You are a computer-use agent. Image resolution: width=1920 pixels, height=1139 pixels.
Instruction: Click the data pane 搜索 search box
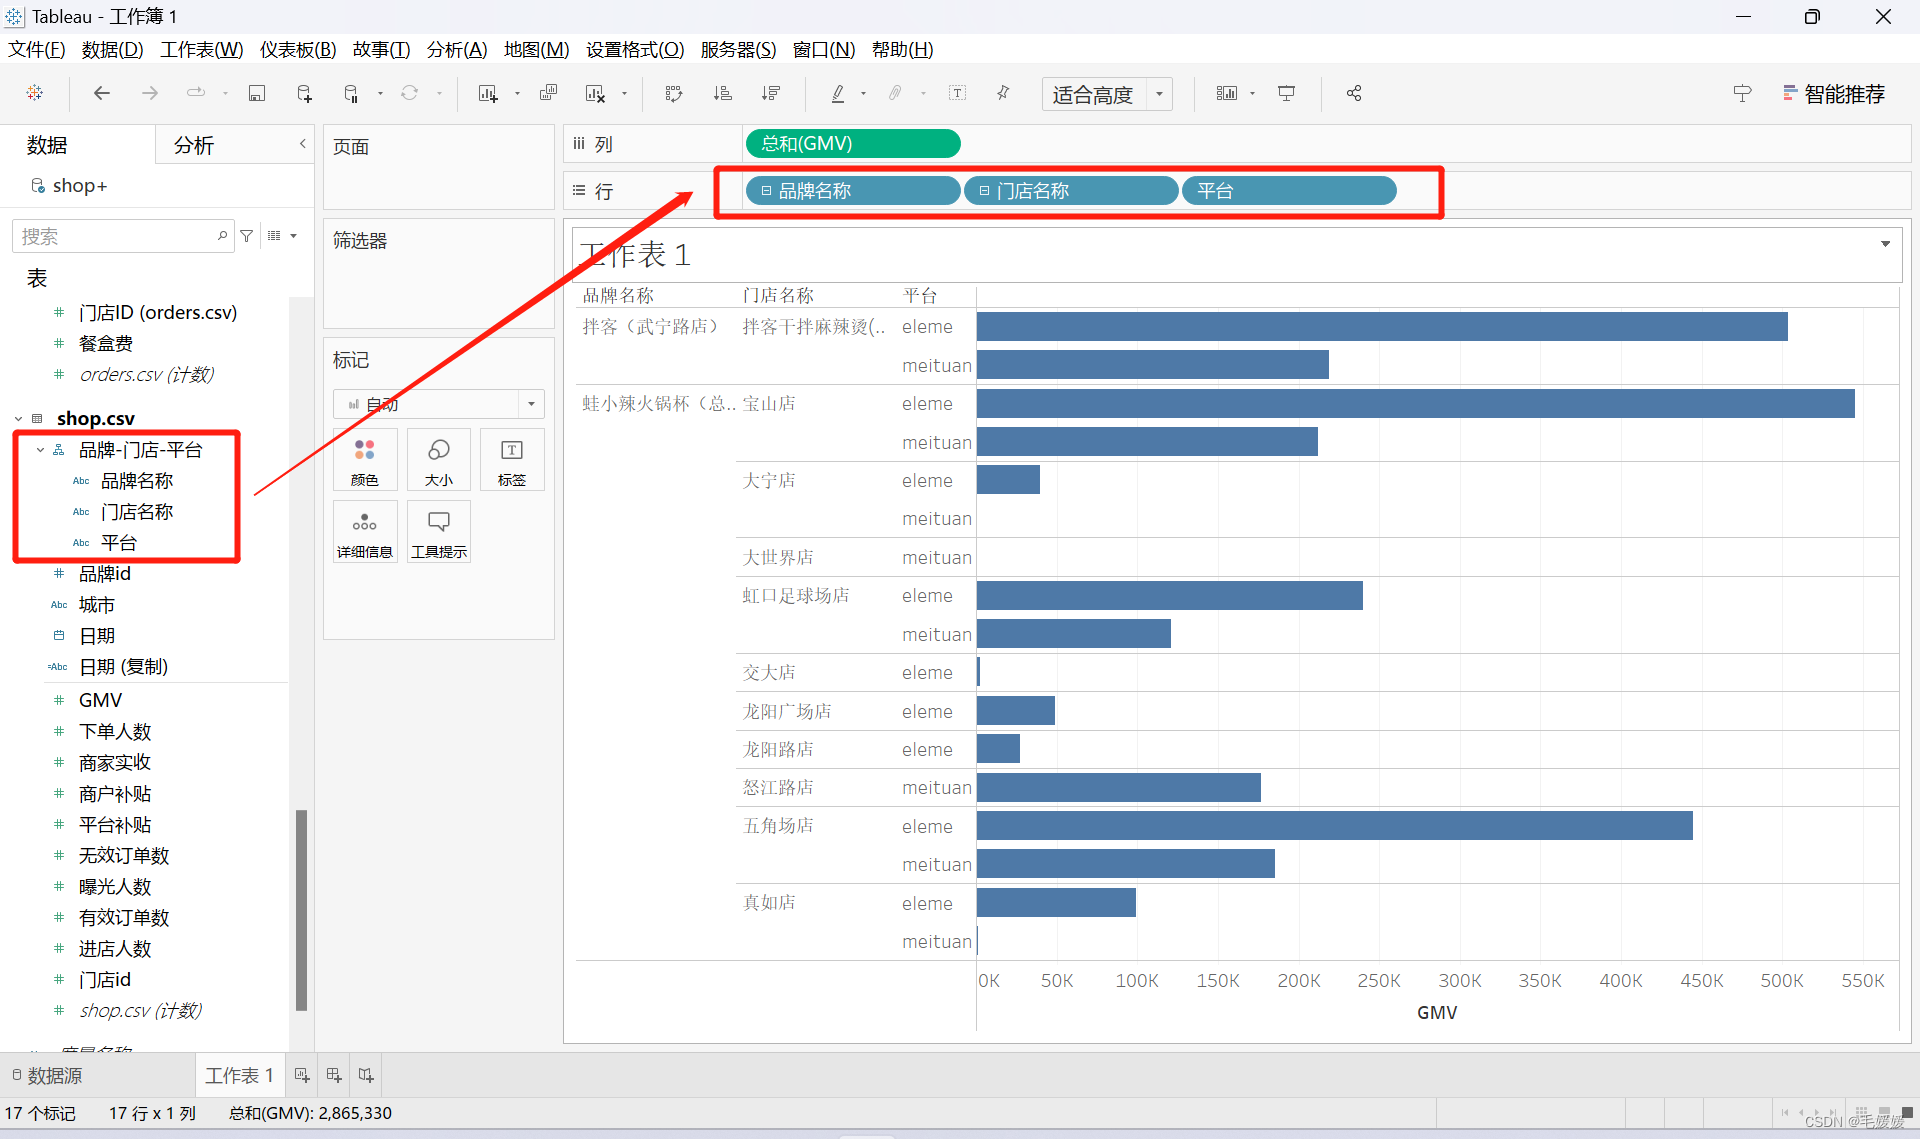(x=122, y=236)
